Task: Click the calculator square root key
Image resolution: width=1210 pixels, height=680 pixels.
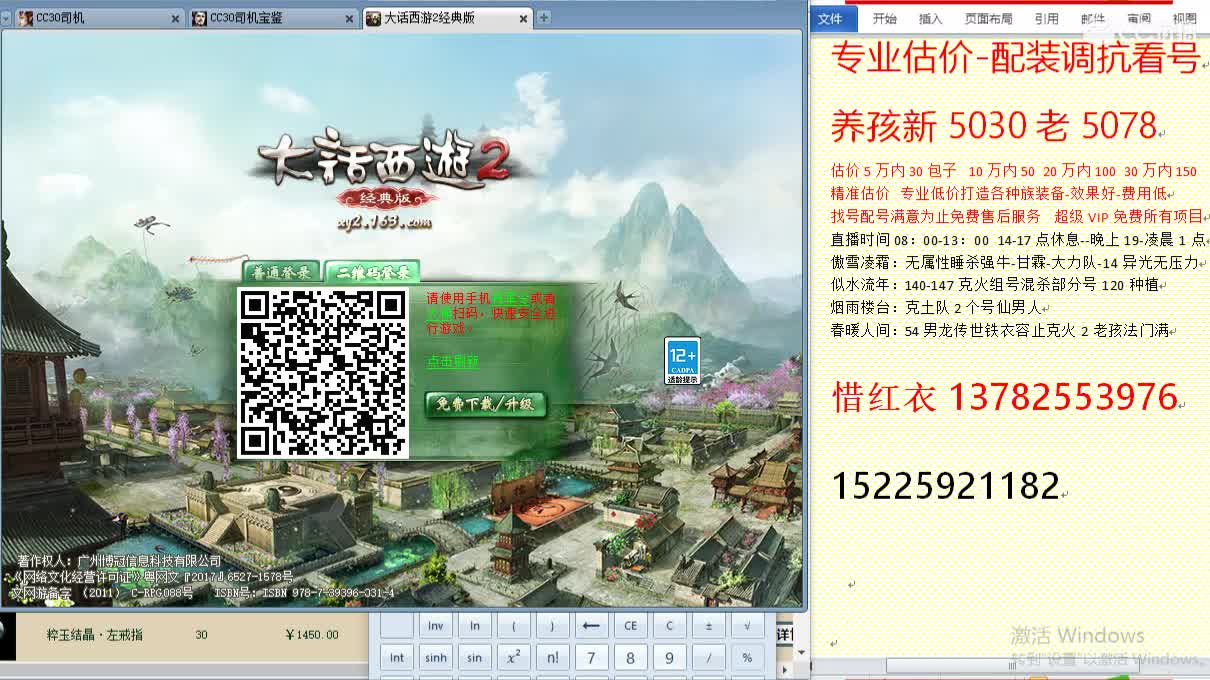Action: point(747,626)
